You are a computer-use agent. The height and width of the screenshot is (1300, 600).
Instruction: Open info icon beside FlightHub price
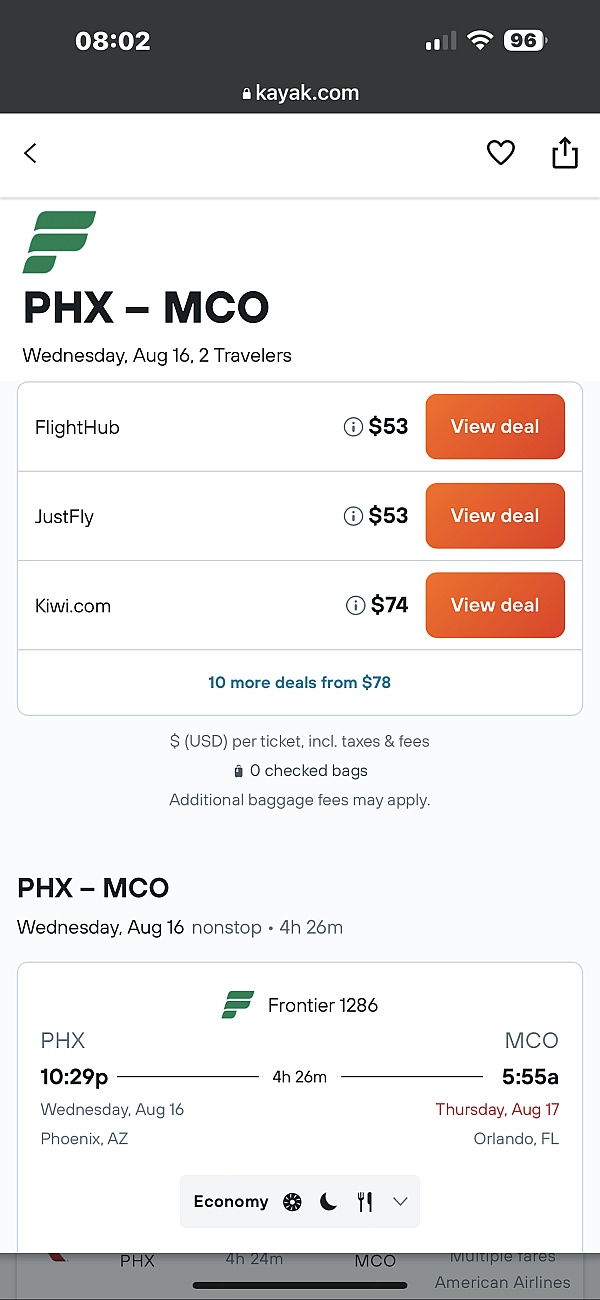[x=353, y=427]
